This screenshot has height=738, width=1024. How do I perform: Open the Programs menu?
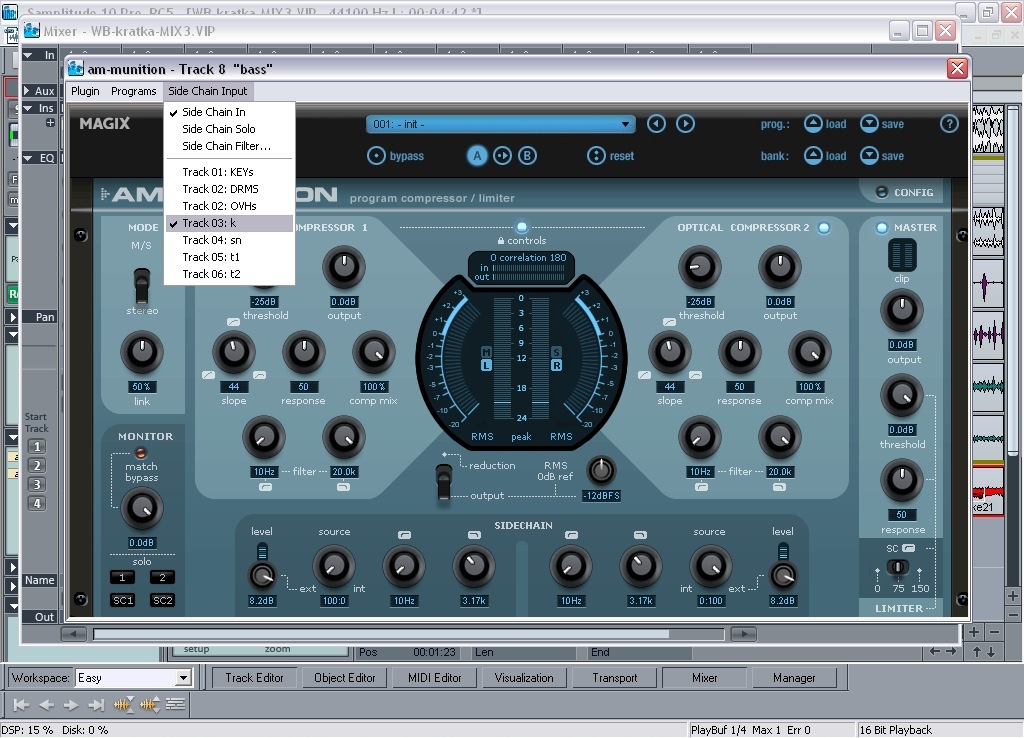coord(133,91)
